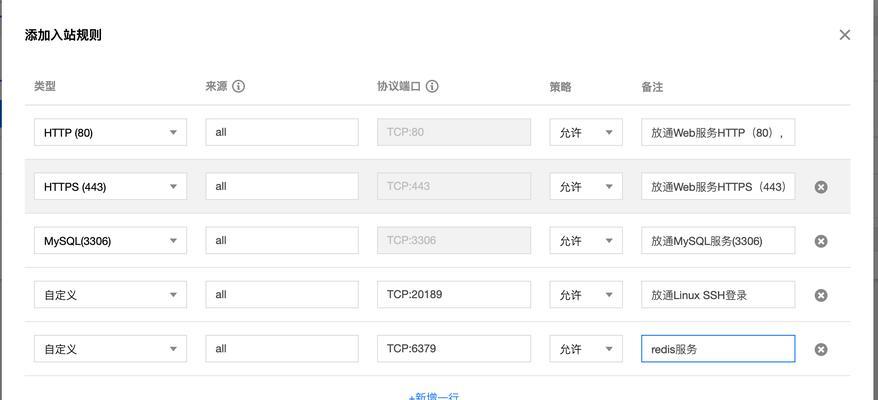Open the HTTPS (443) type dropdown
Image resolution: width=878 pixels, height=400 pixels.
tap(110, 187)
